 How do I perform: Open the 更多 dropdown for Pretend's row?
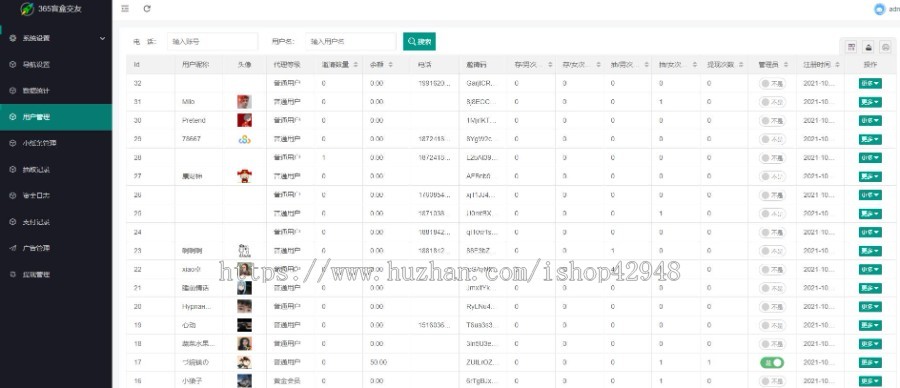click(870, 121)
